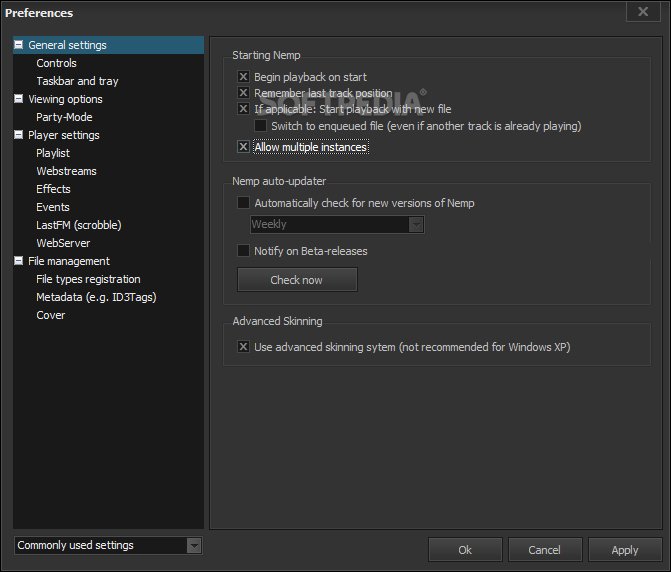Click the Cancel button
Viewport: 671px width, 572px height.
click(x=545, y=550)
